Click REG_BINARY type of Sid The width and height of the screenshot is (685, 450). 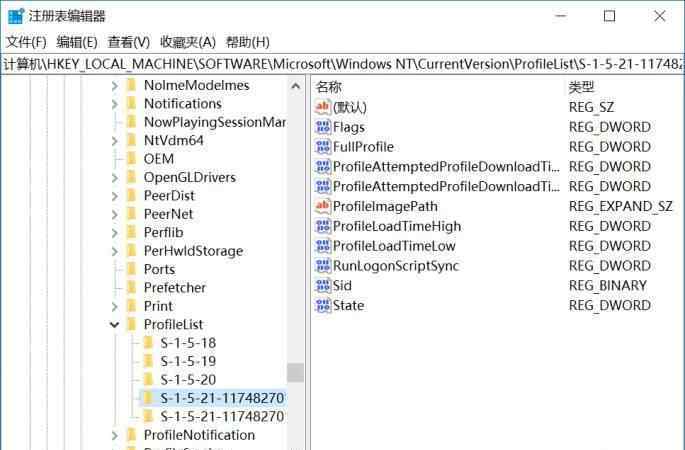coord(608,286)
